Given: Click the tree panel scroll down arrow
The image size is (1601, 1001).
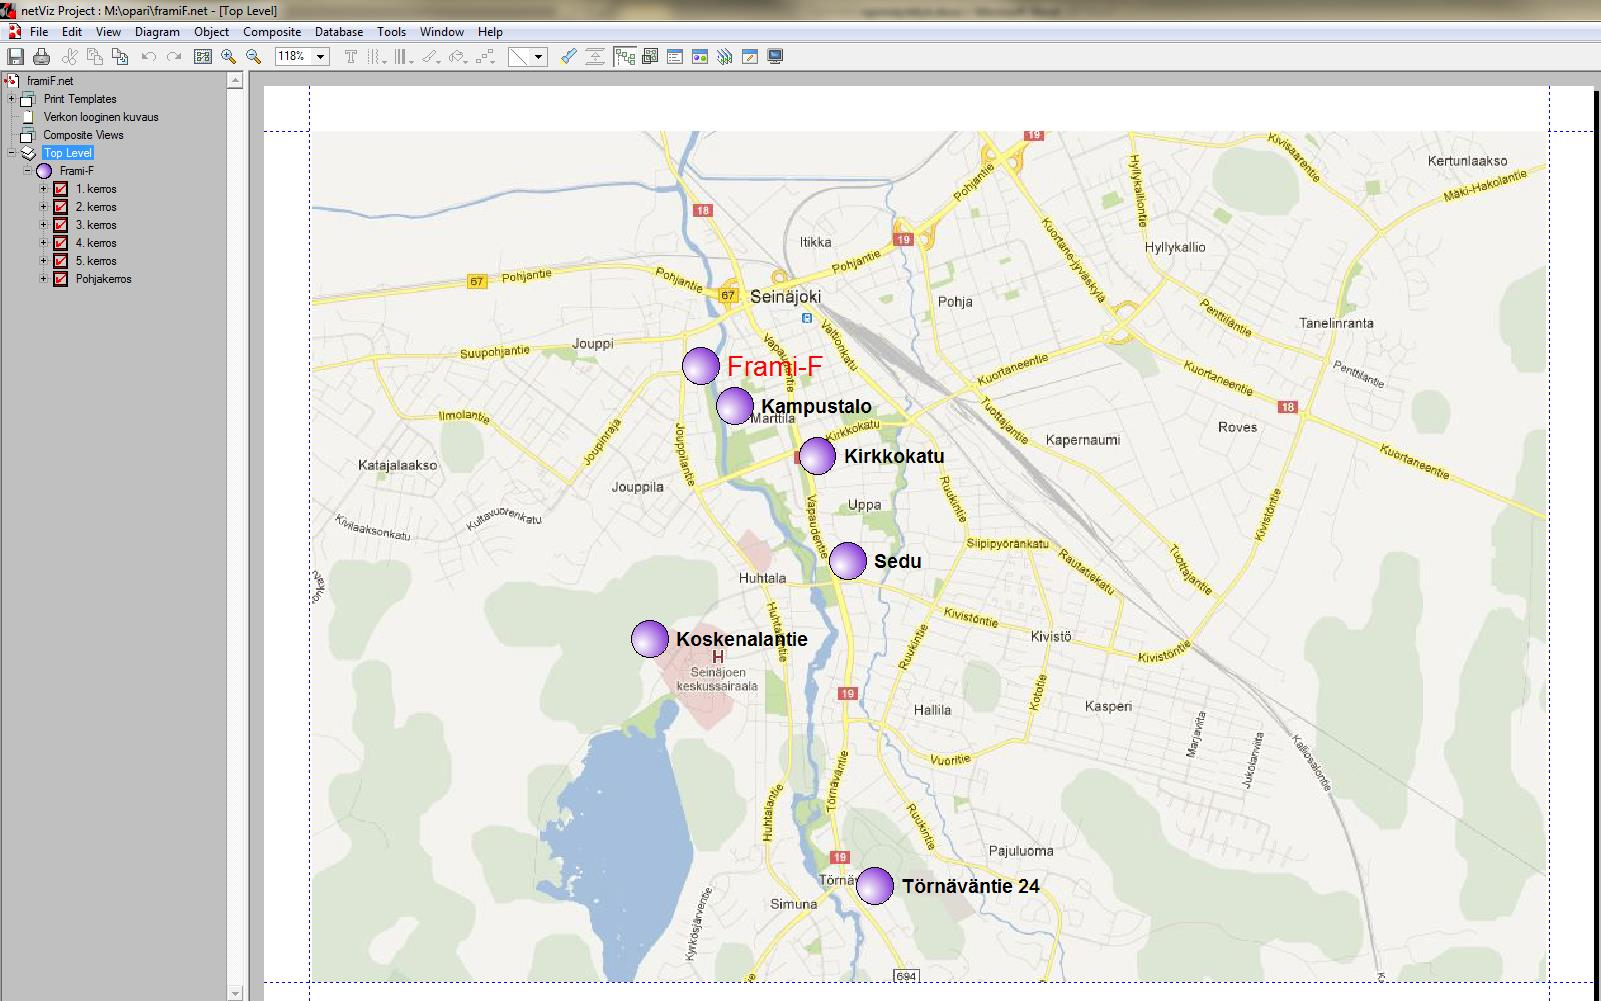Looking at the screenshot, I should tap(235, 993).
